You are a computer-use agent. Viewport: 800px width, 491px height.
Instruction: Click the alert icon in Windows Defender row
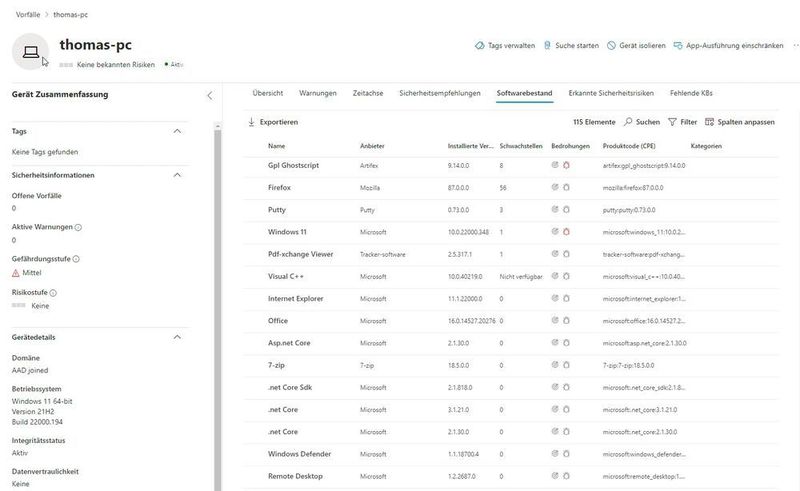[x=566, y=454]
